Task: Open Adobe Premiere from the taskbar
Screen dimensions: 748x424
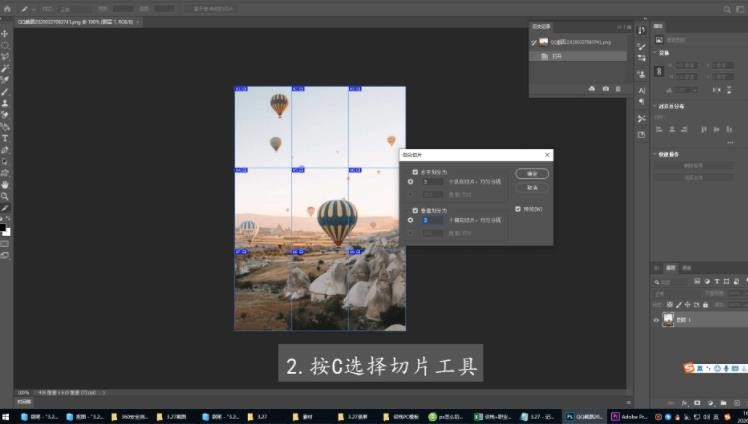Action: coord(629,417)
